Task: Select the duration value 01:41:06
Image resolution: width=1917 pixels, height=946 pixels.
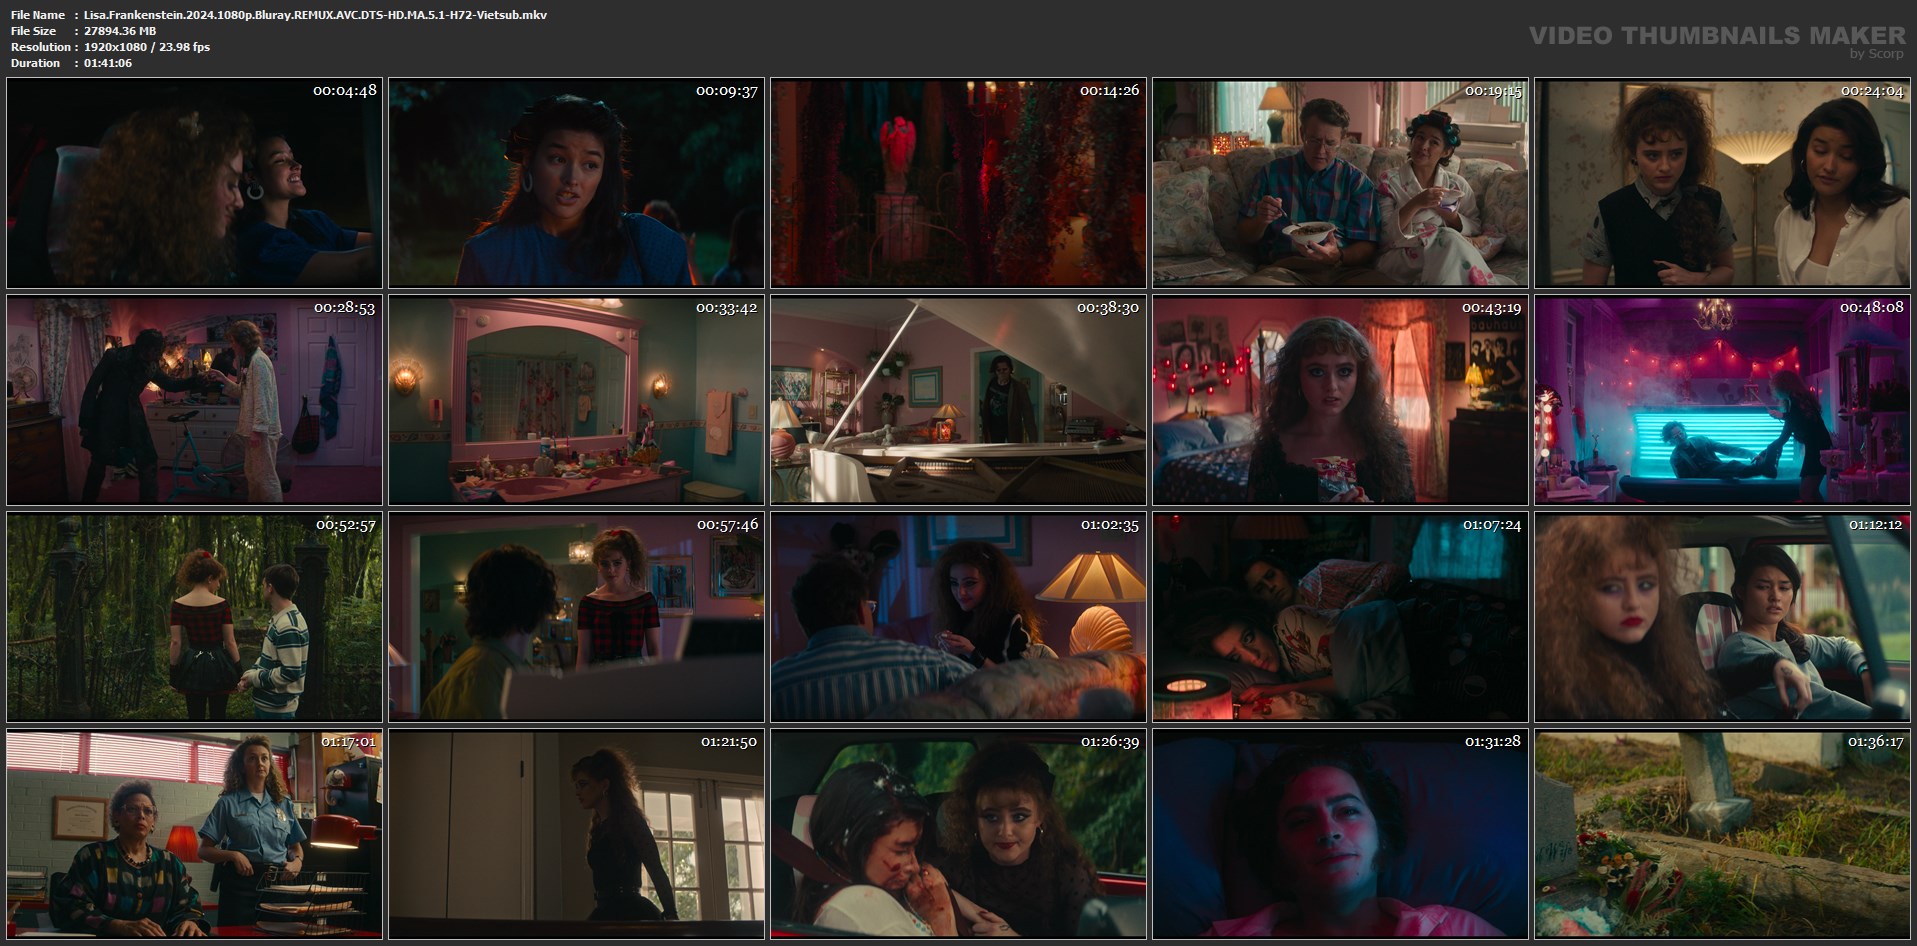Action: pos(108,63)
